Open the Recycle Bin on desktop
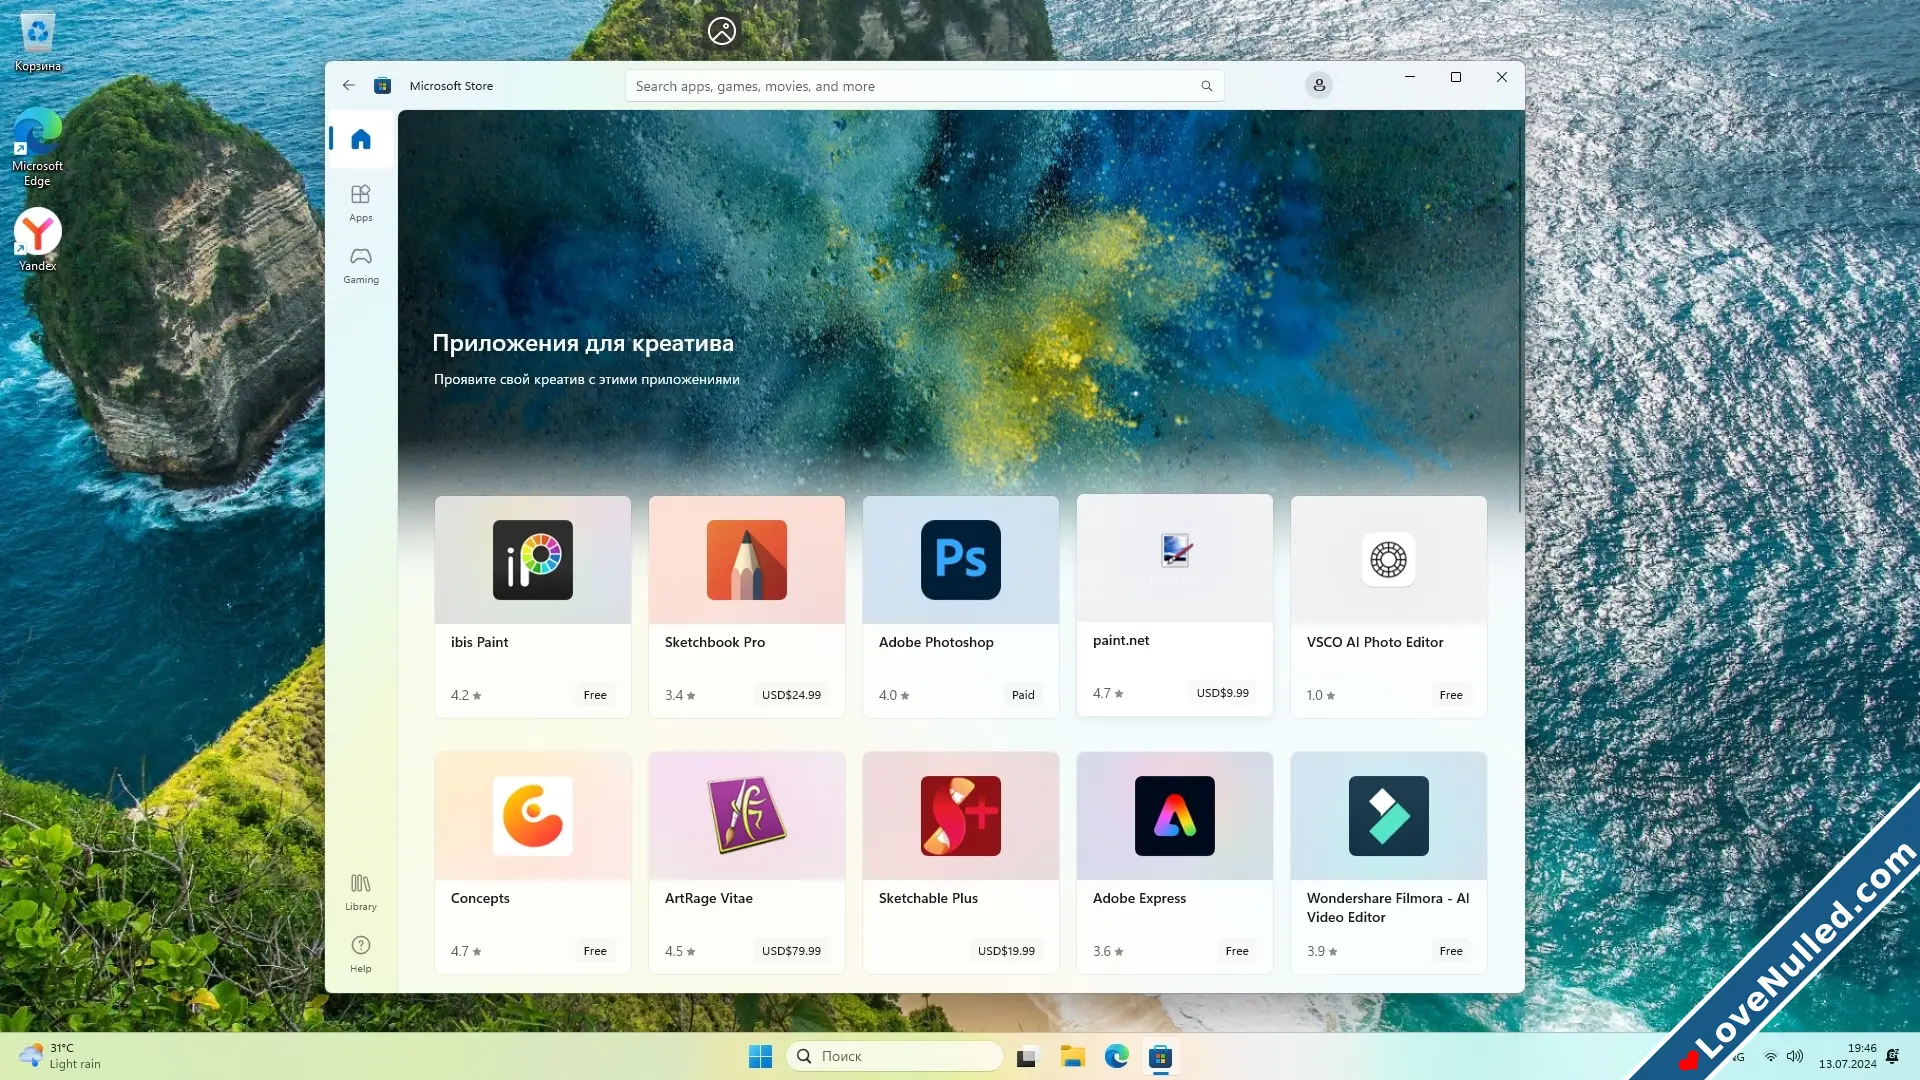1920x1080 pixels. (38, 41)
